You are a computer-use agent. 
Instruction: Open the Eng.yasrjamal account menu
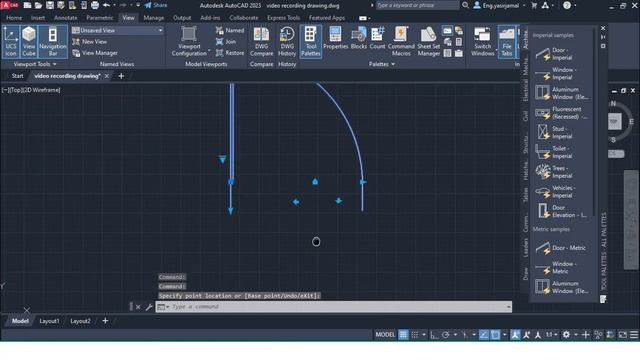coord(499,5)
